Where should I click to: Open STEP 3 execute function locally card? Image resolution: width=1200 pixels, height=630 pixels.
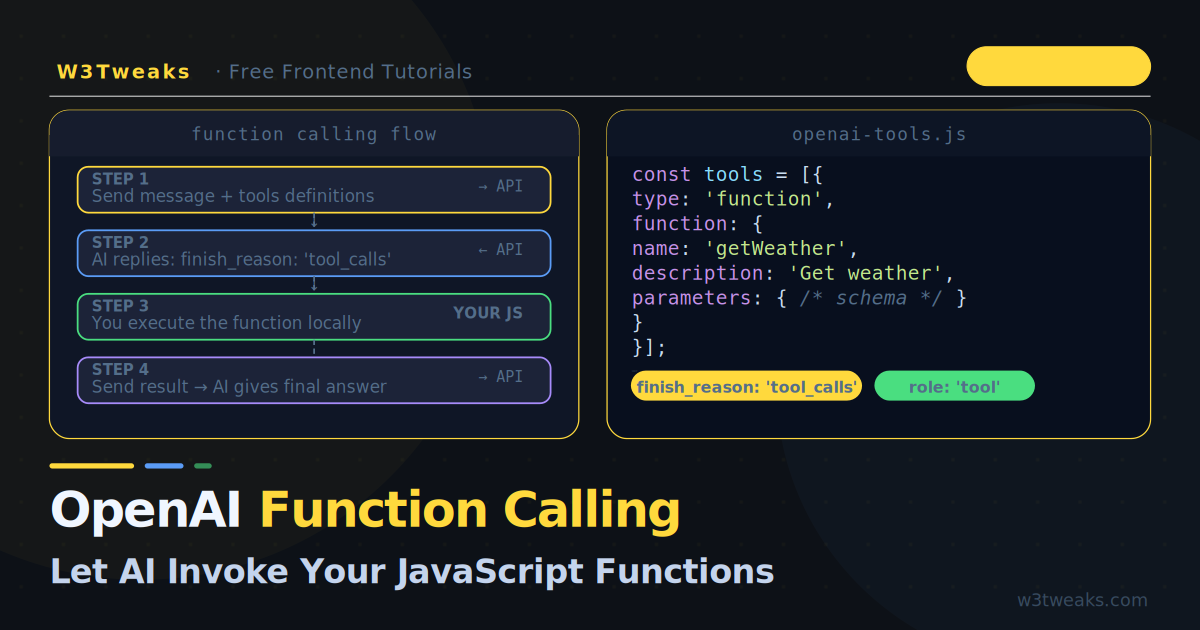314,317
